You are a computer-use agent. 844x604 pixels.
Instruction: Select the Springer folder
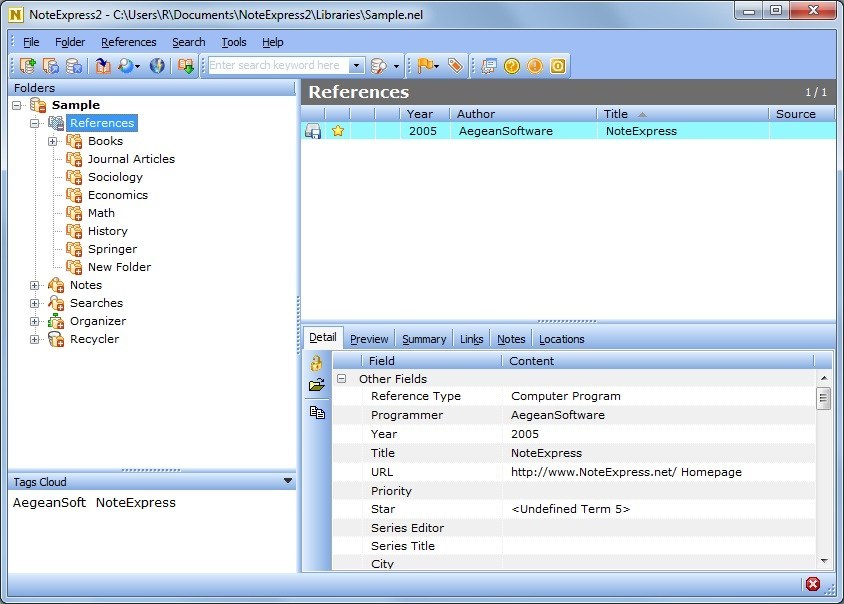click(112, 249)
